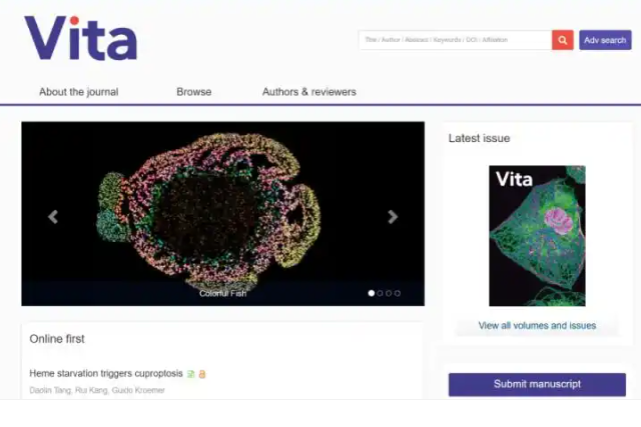Image resolution: width=641 pixels, height=427 pixels.
Task: Click the Submit manuscript button
Action: tap(537, 384)
